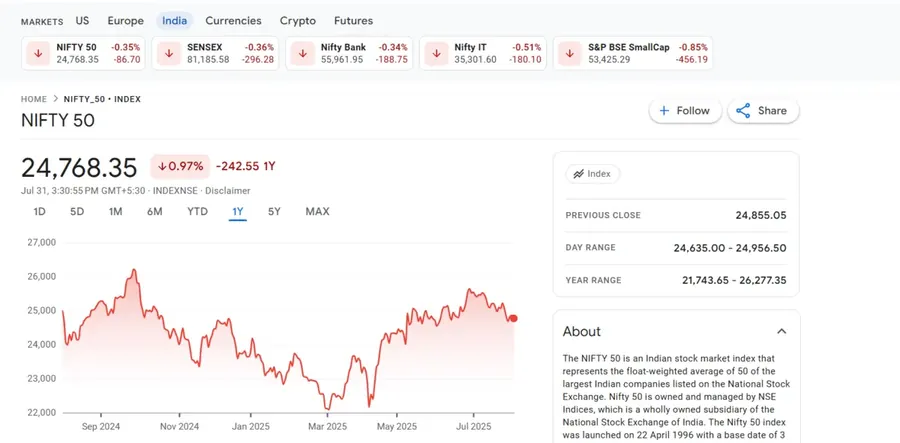Open the Crypto markets tab
Image resolution: width=900 pixels, height=443 pixels.
(x=298, y=21)
